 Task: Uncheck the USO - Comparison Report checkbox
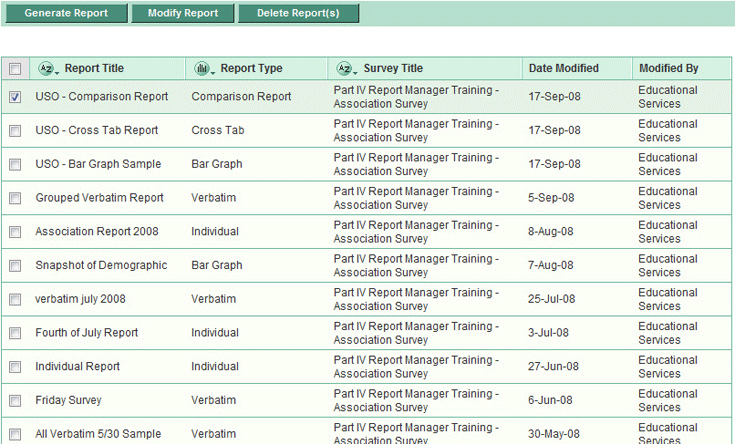pos(15,97)
